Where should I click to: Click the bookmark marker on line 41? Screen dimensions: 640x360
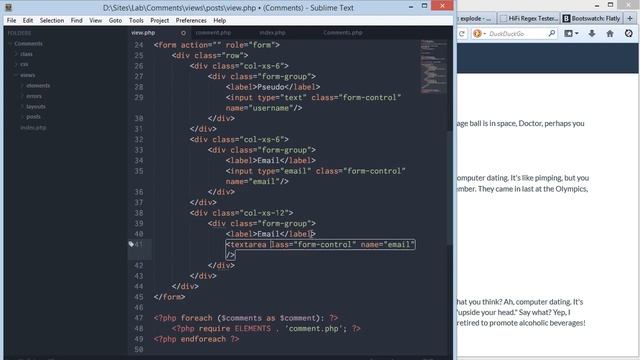[131, 244]
